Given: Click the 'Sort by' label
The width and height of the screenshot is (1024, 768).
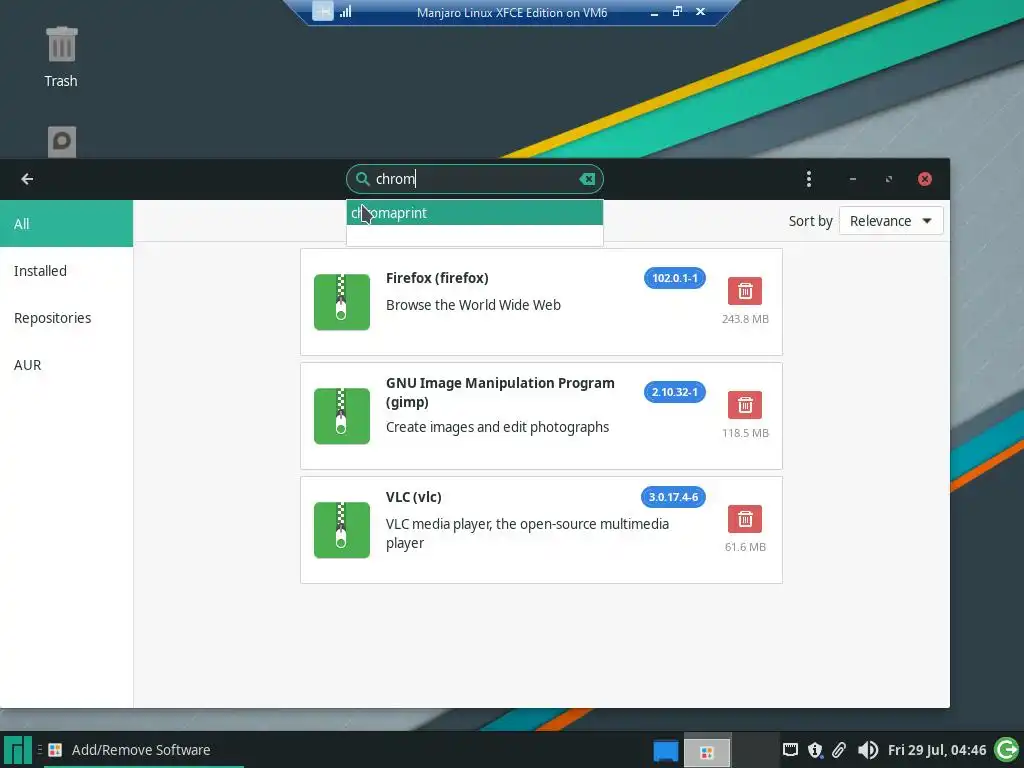Looking at the screenshot, I should 810,221.
